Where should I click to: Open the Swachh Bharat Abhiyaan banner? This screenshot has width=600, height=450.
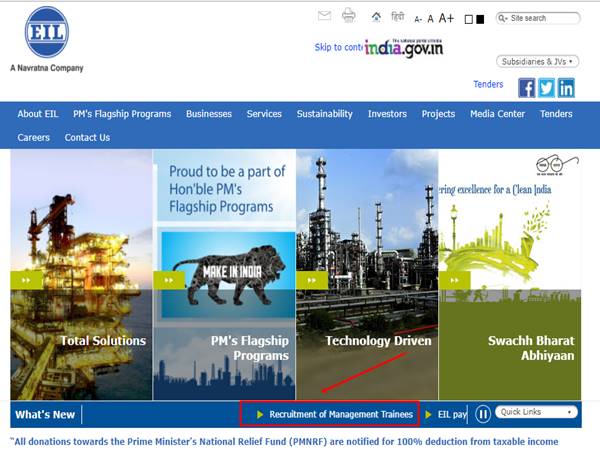[510, 275]
